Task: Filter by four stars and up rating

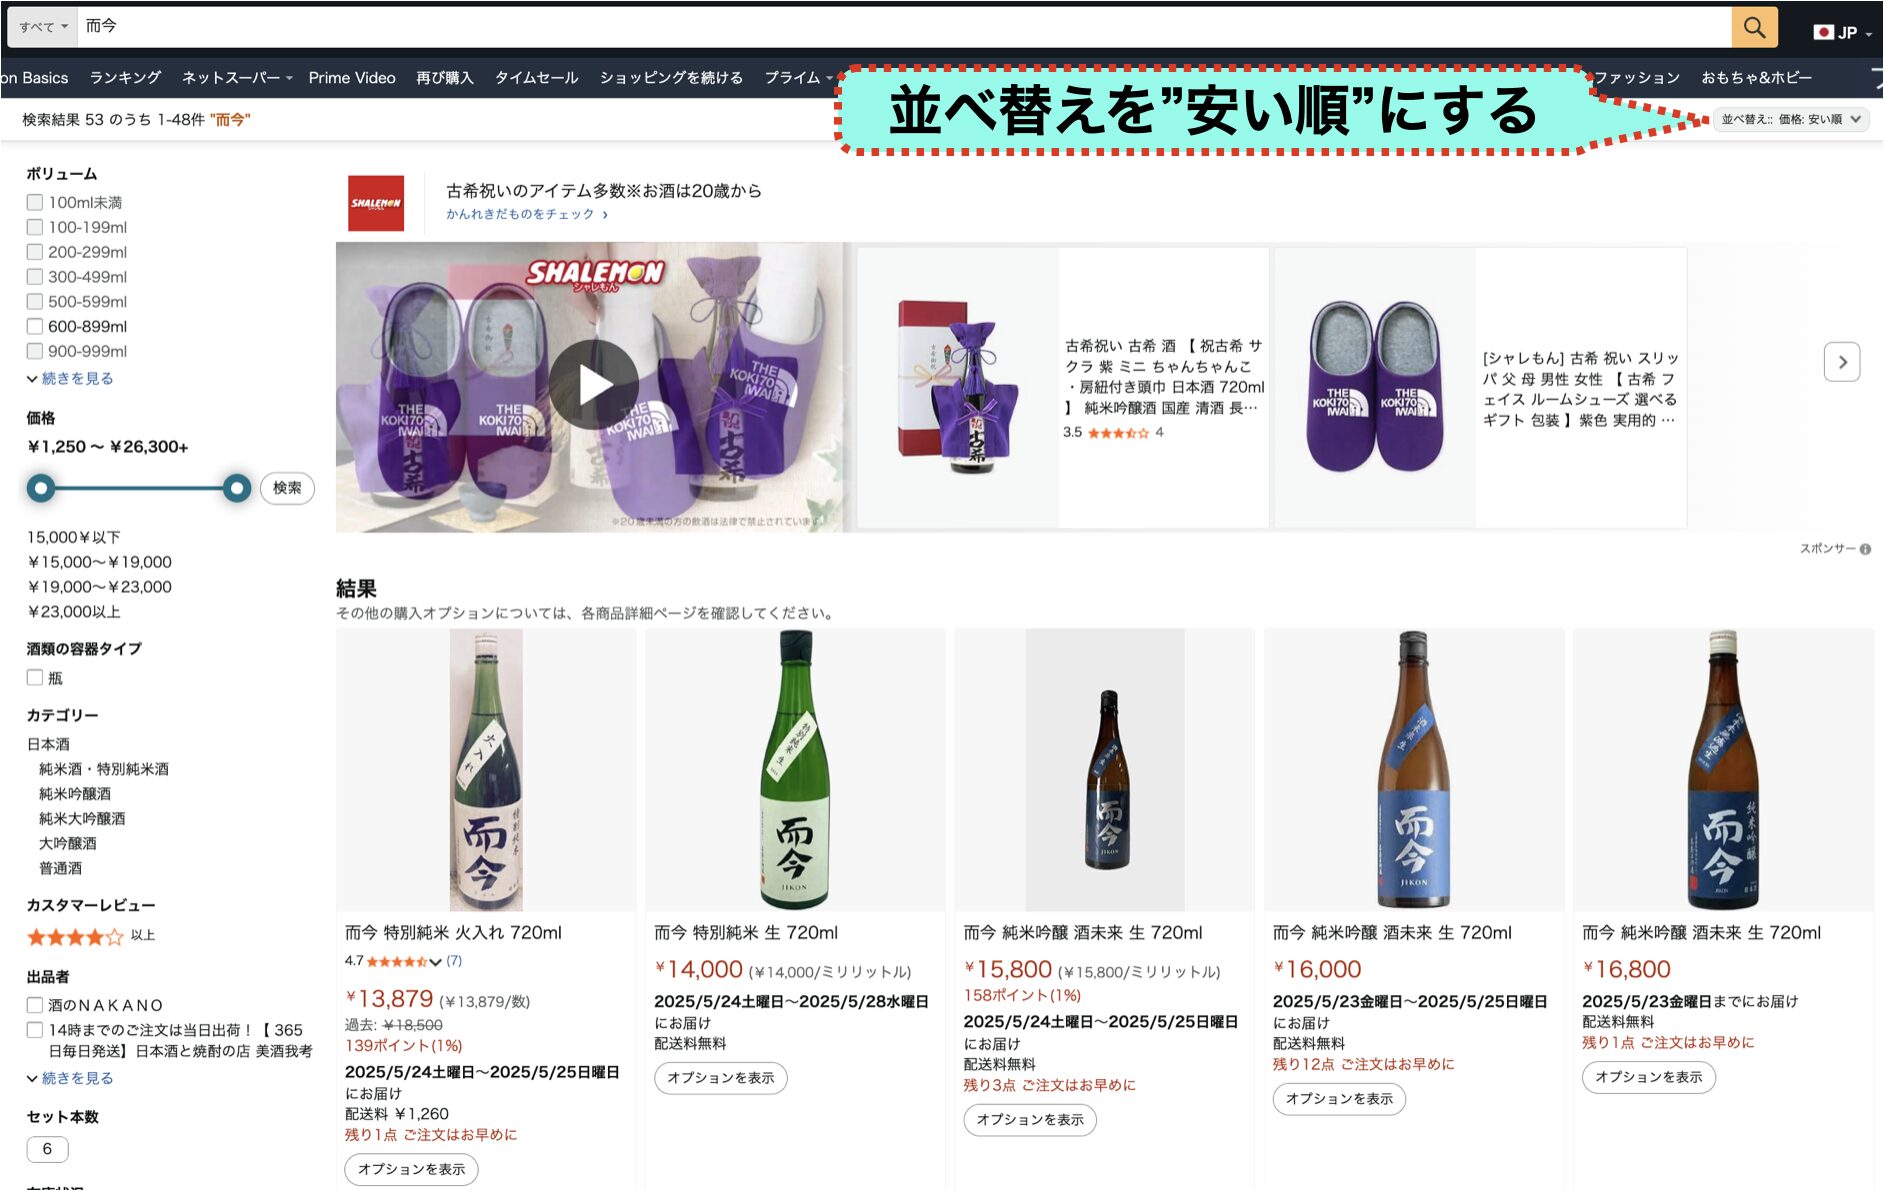Action: pyautogui.click(x=90, y=937)
